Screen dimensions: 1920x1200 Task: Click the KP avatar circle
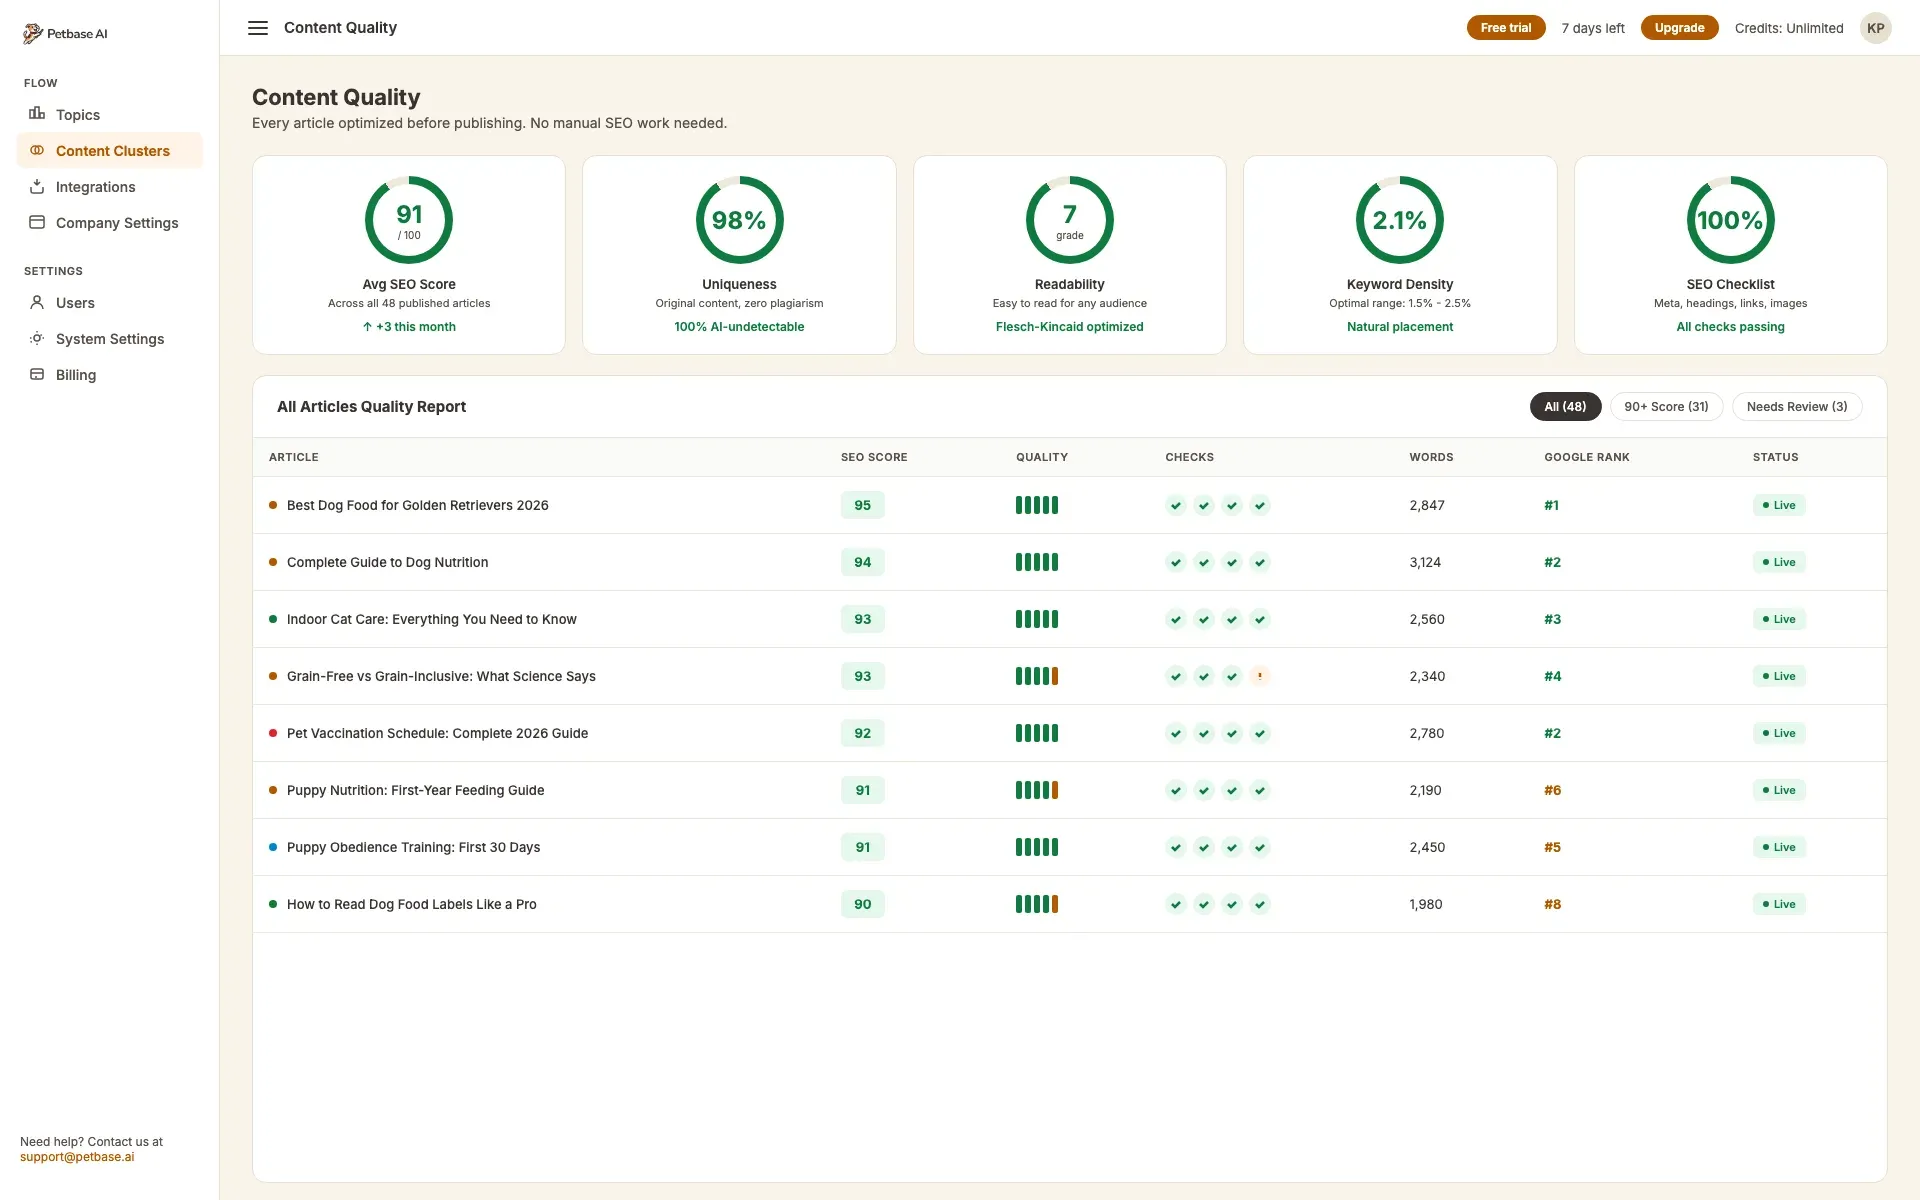click(1876, 28)
